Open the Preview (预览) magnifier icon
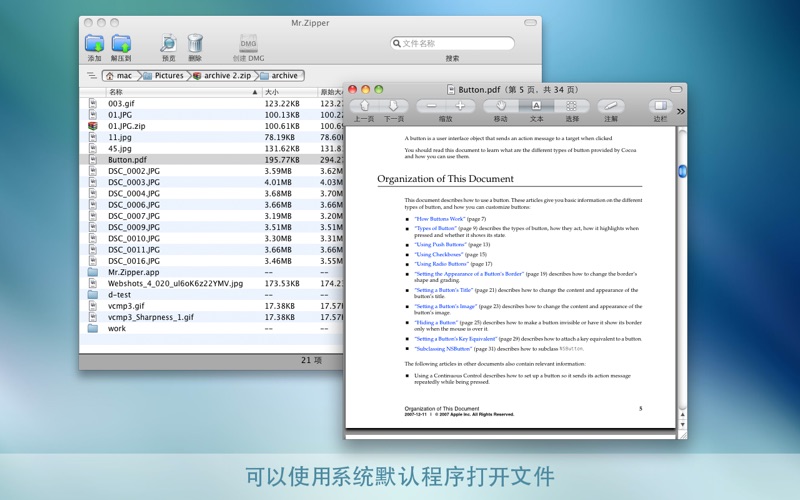800x500 pixels. (168, 43)
